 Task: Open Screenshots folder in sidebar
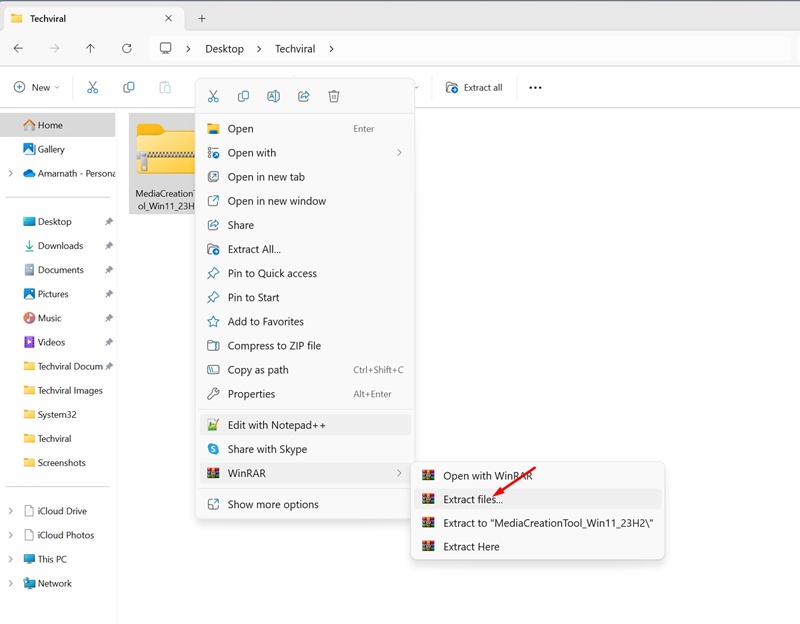click(58, 462)
